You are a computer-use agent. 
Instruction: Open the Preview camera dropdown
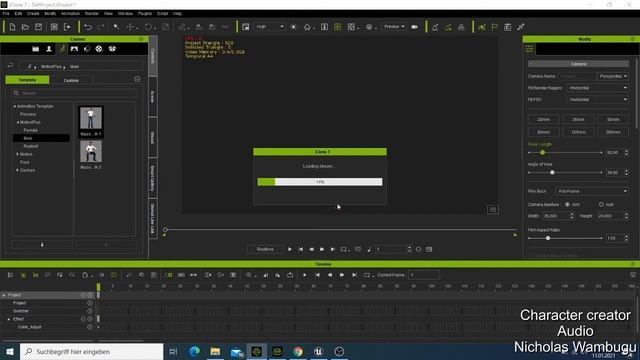tap(394, 27)
